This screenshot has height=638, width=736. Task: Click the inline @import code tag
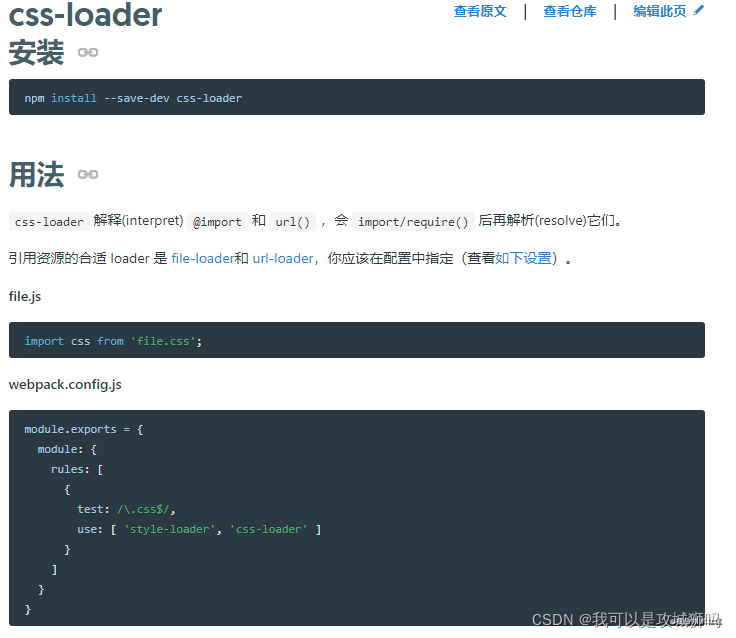coord(217,222)
